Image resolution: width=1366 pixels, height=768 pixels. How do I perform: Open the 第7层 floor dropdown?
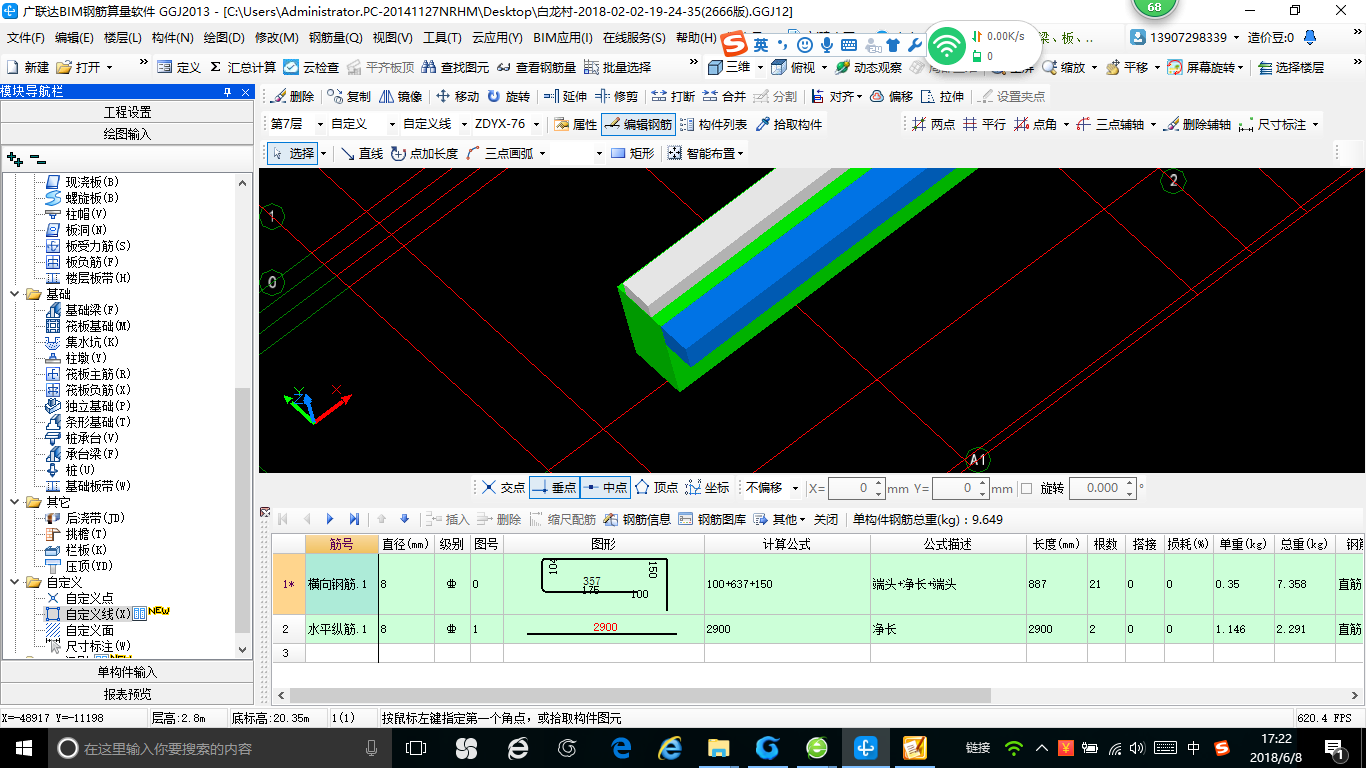pyautogui.click(x=320, y=125)
